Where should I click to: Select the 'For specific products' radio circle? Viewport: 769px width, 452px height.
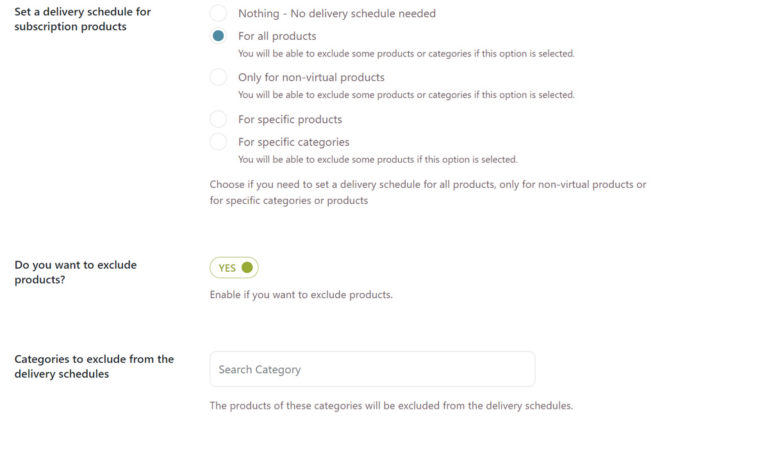tap(218, 119)
